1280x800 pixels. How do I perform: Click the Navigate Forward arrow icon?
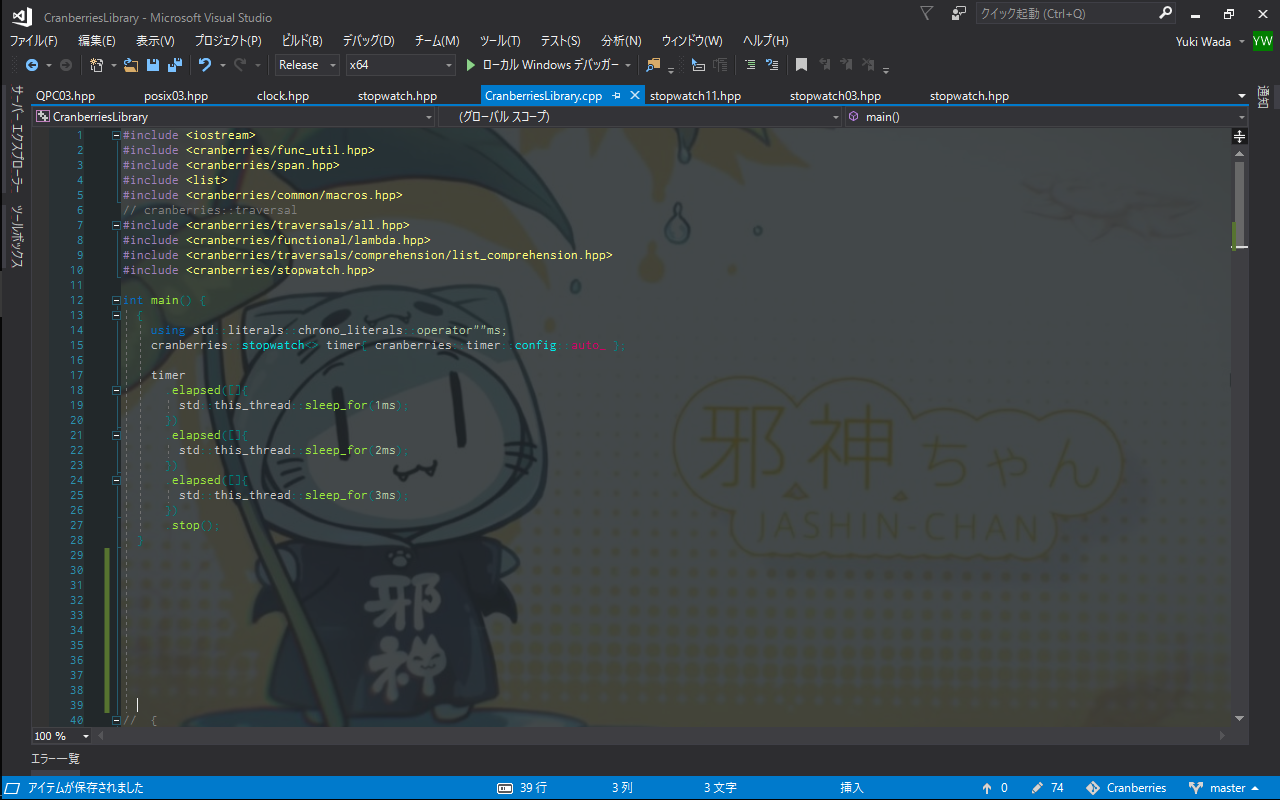pyautogui.click(x=66, y=65)
